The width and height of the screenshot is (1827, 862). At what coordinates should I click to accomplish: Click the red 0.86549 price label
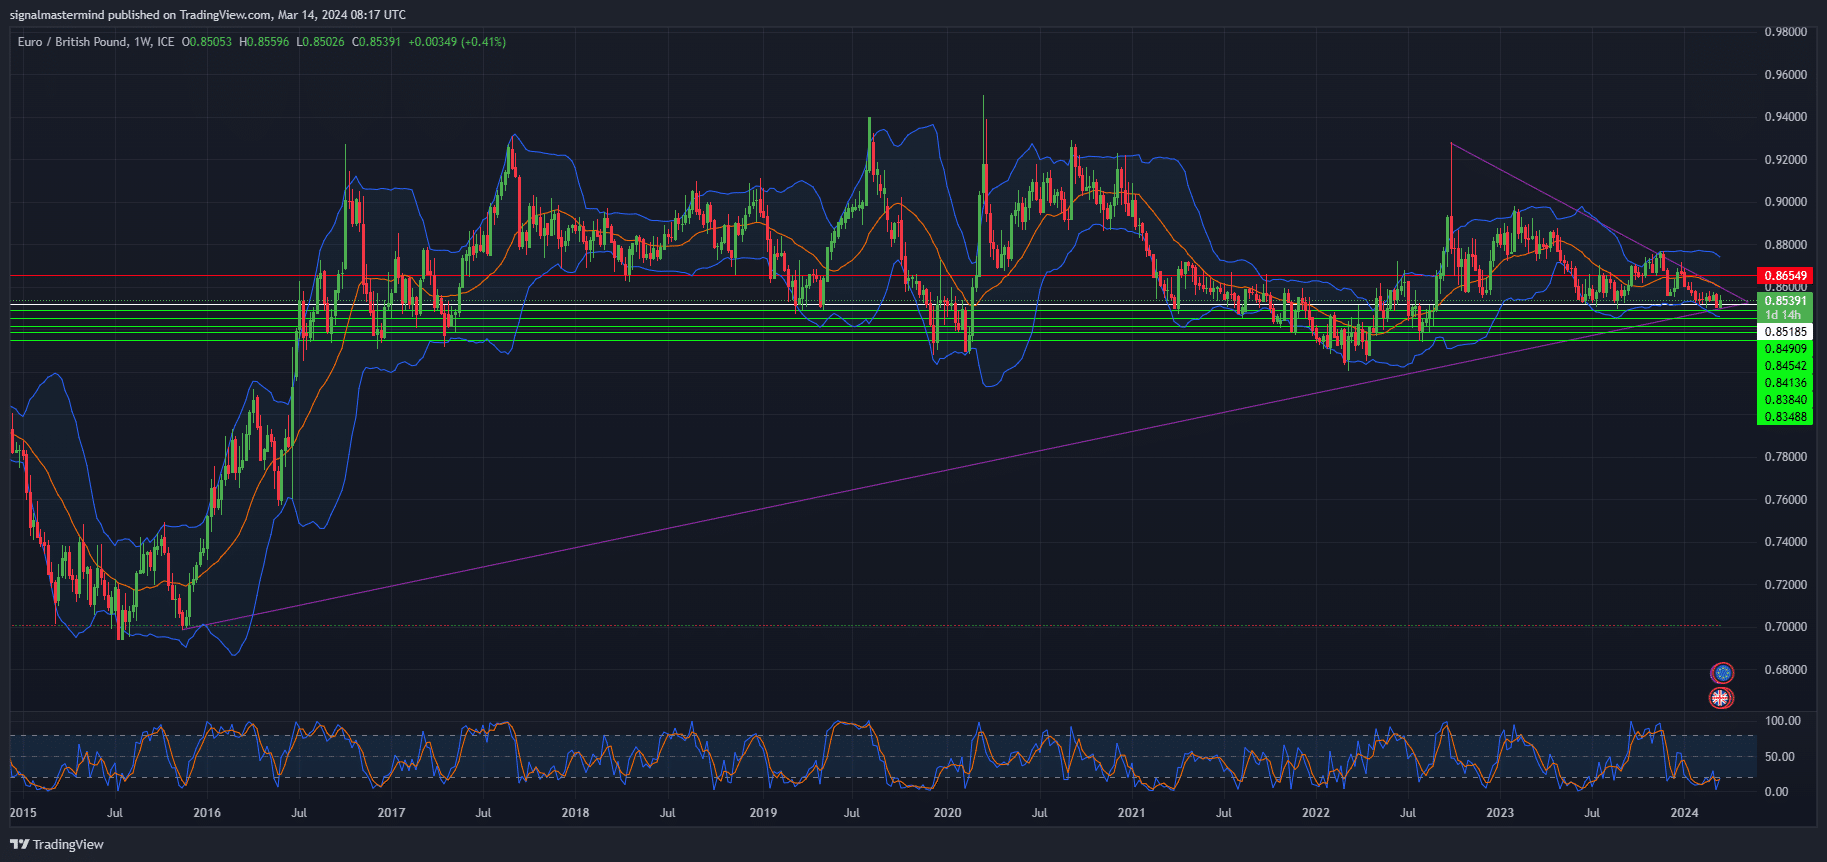(x=1785, y=275)
